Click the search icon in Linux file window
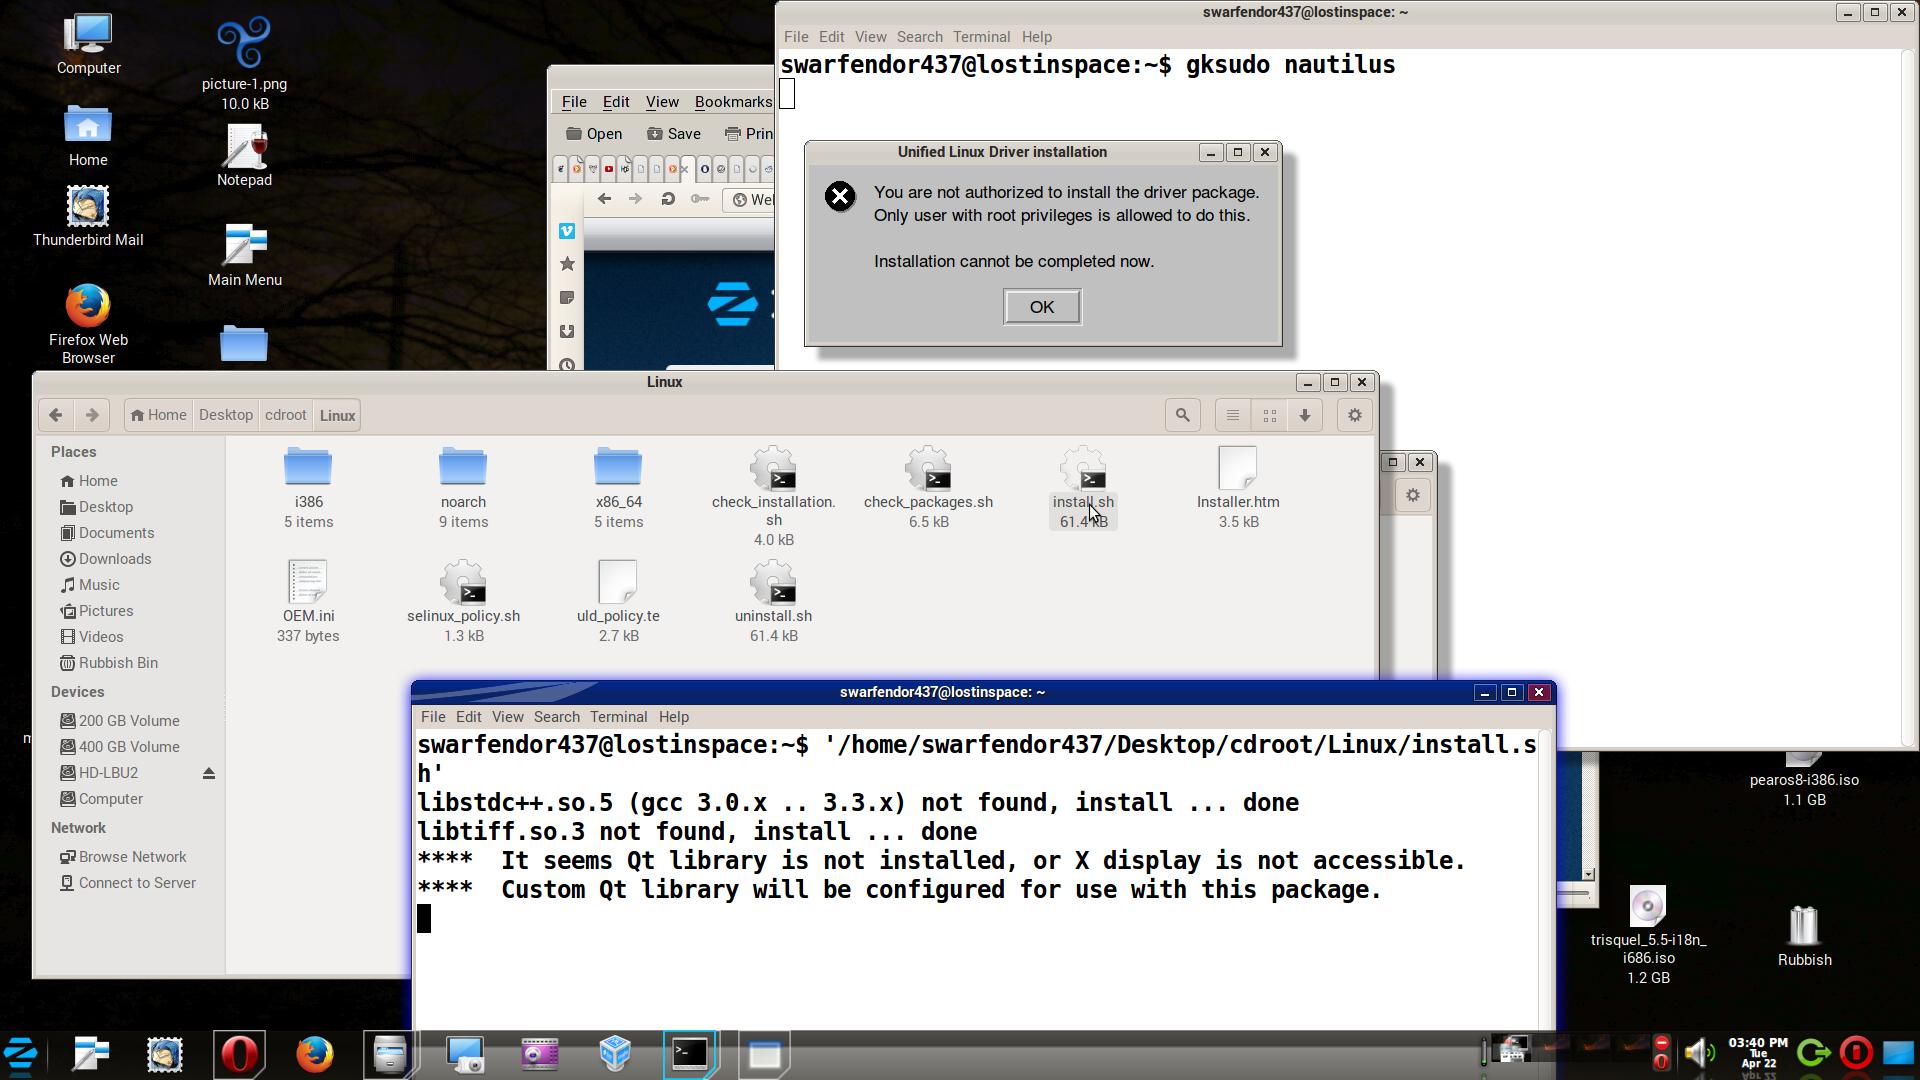This screenshot has width=1920, height=1080. pyautogui.click(x=1182, y=415)
